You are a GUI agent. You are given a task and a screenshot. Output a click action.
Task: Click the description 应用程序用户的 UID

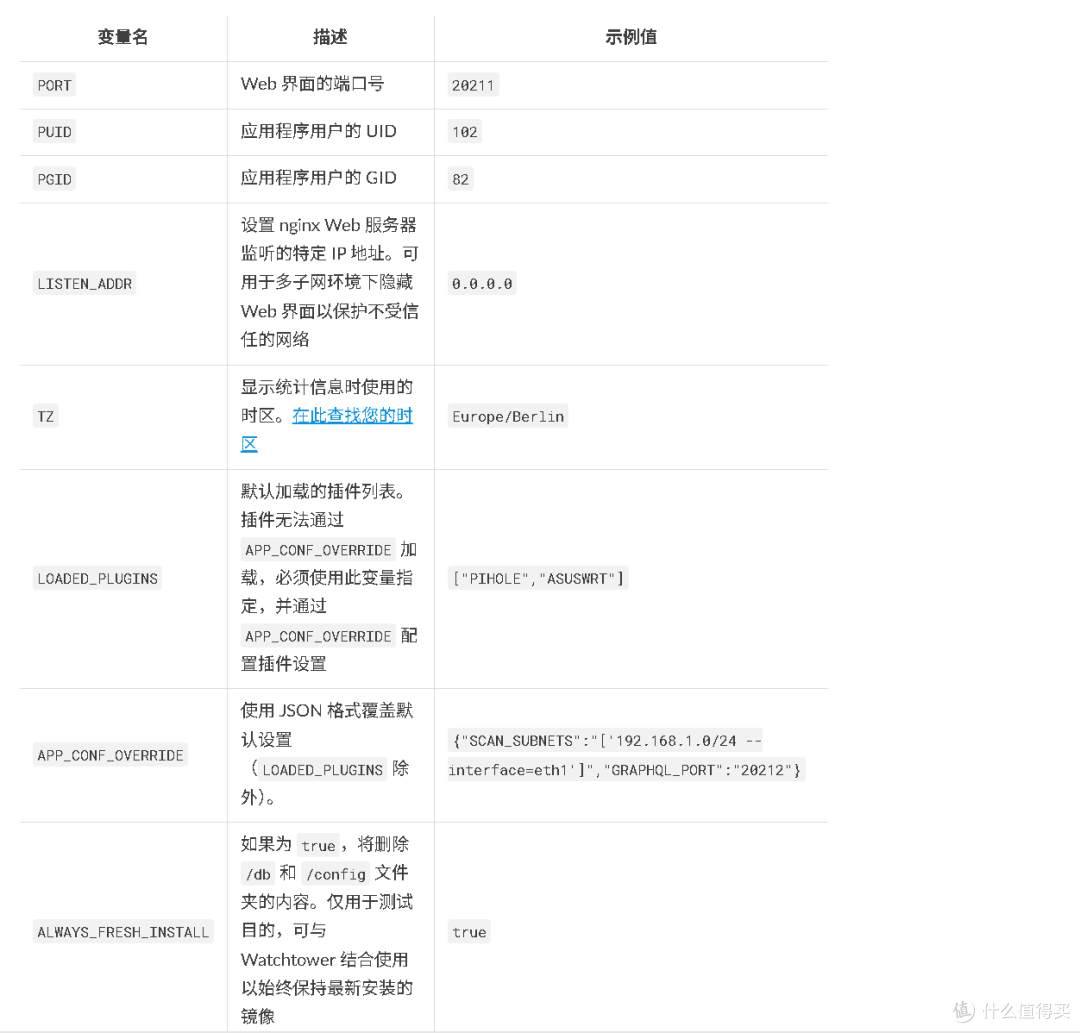pos(319,131)
